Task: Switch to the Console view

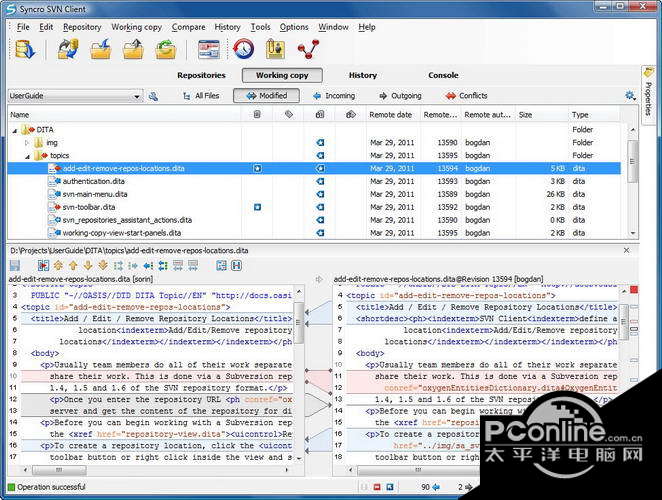Action: coord(443,75)
